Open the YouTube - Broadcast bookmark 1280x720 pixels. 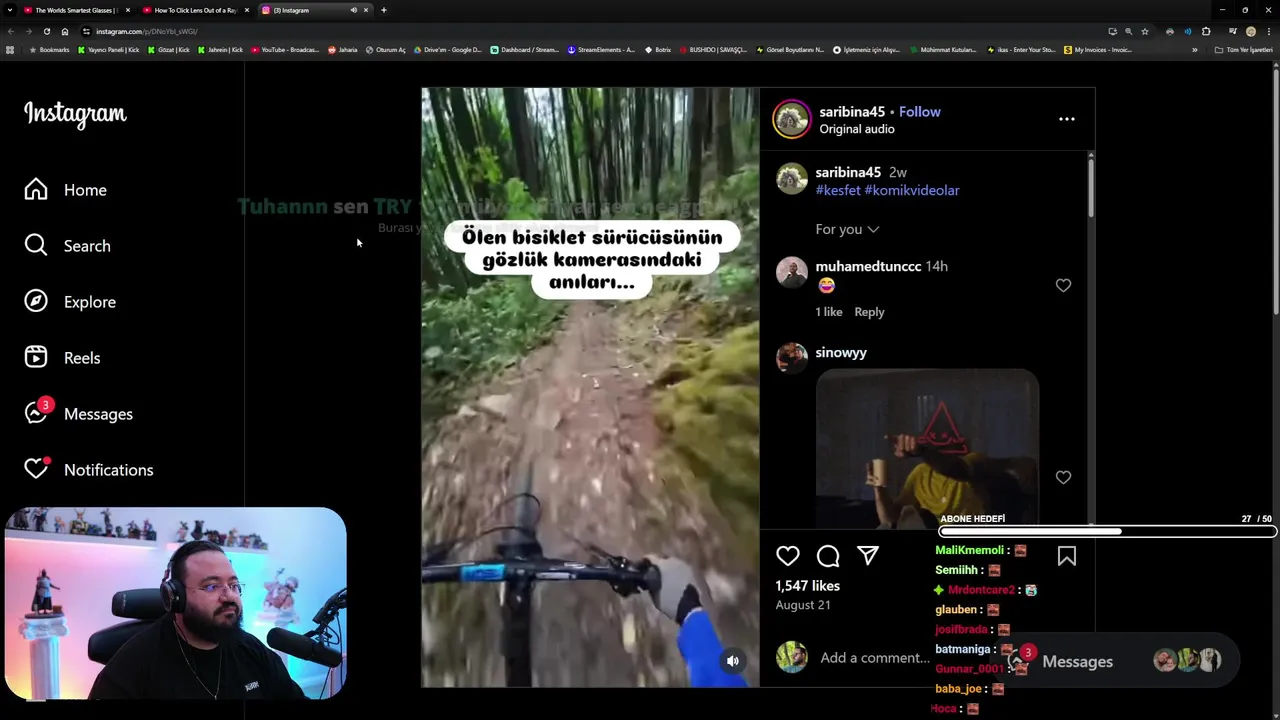[285, 49]
